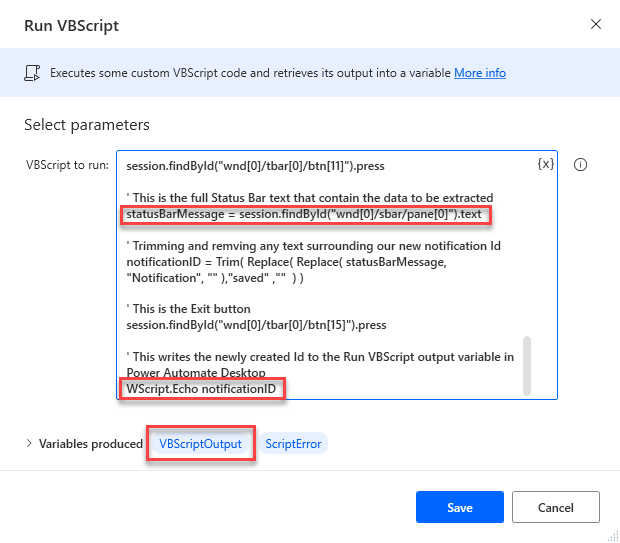Click the 'This writes the newly created Id' comment
The width and height of the screenshot is (620, 543).
320,357
